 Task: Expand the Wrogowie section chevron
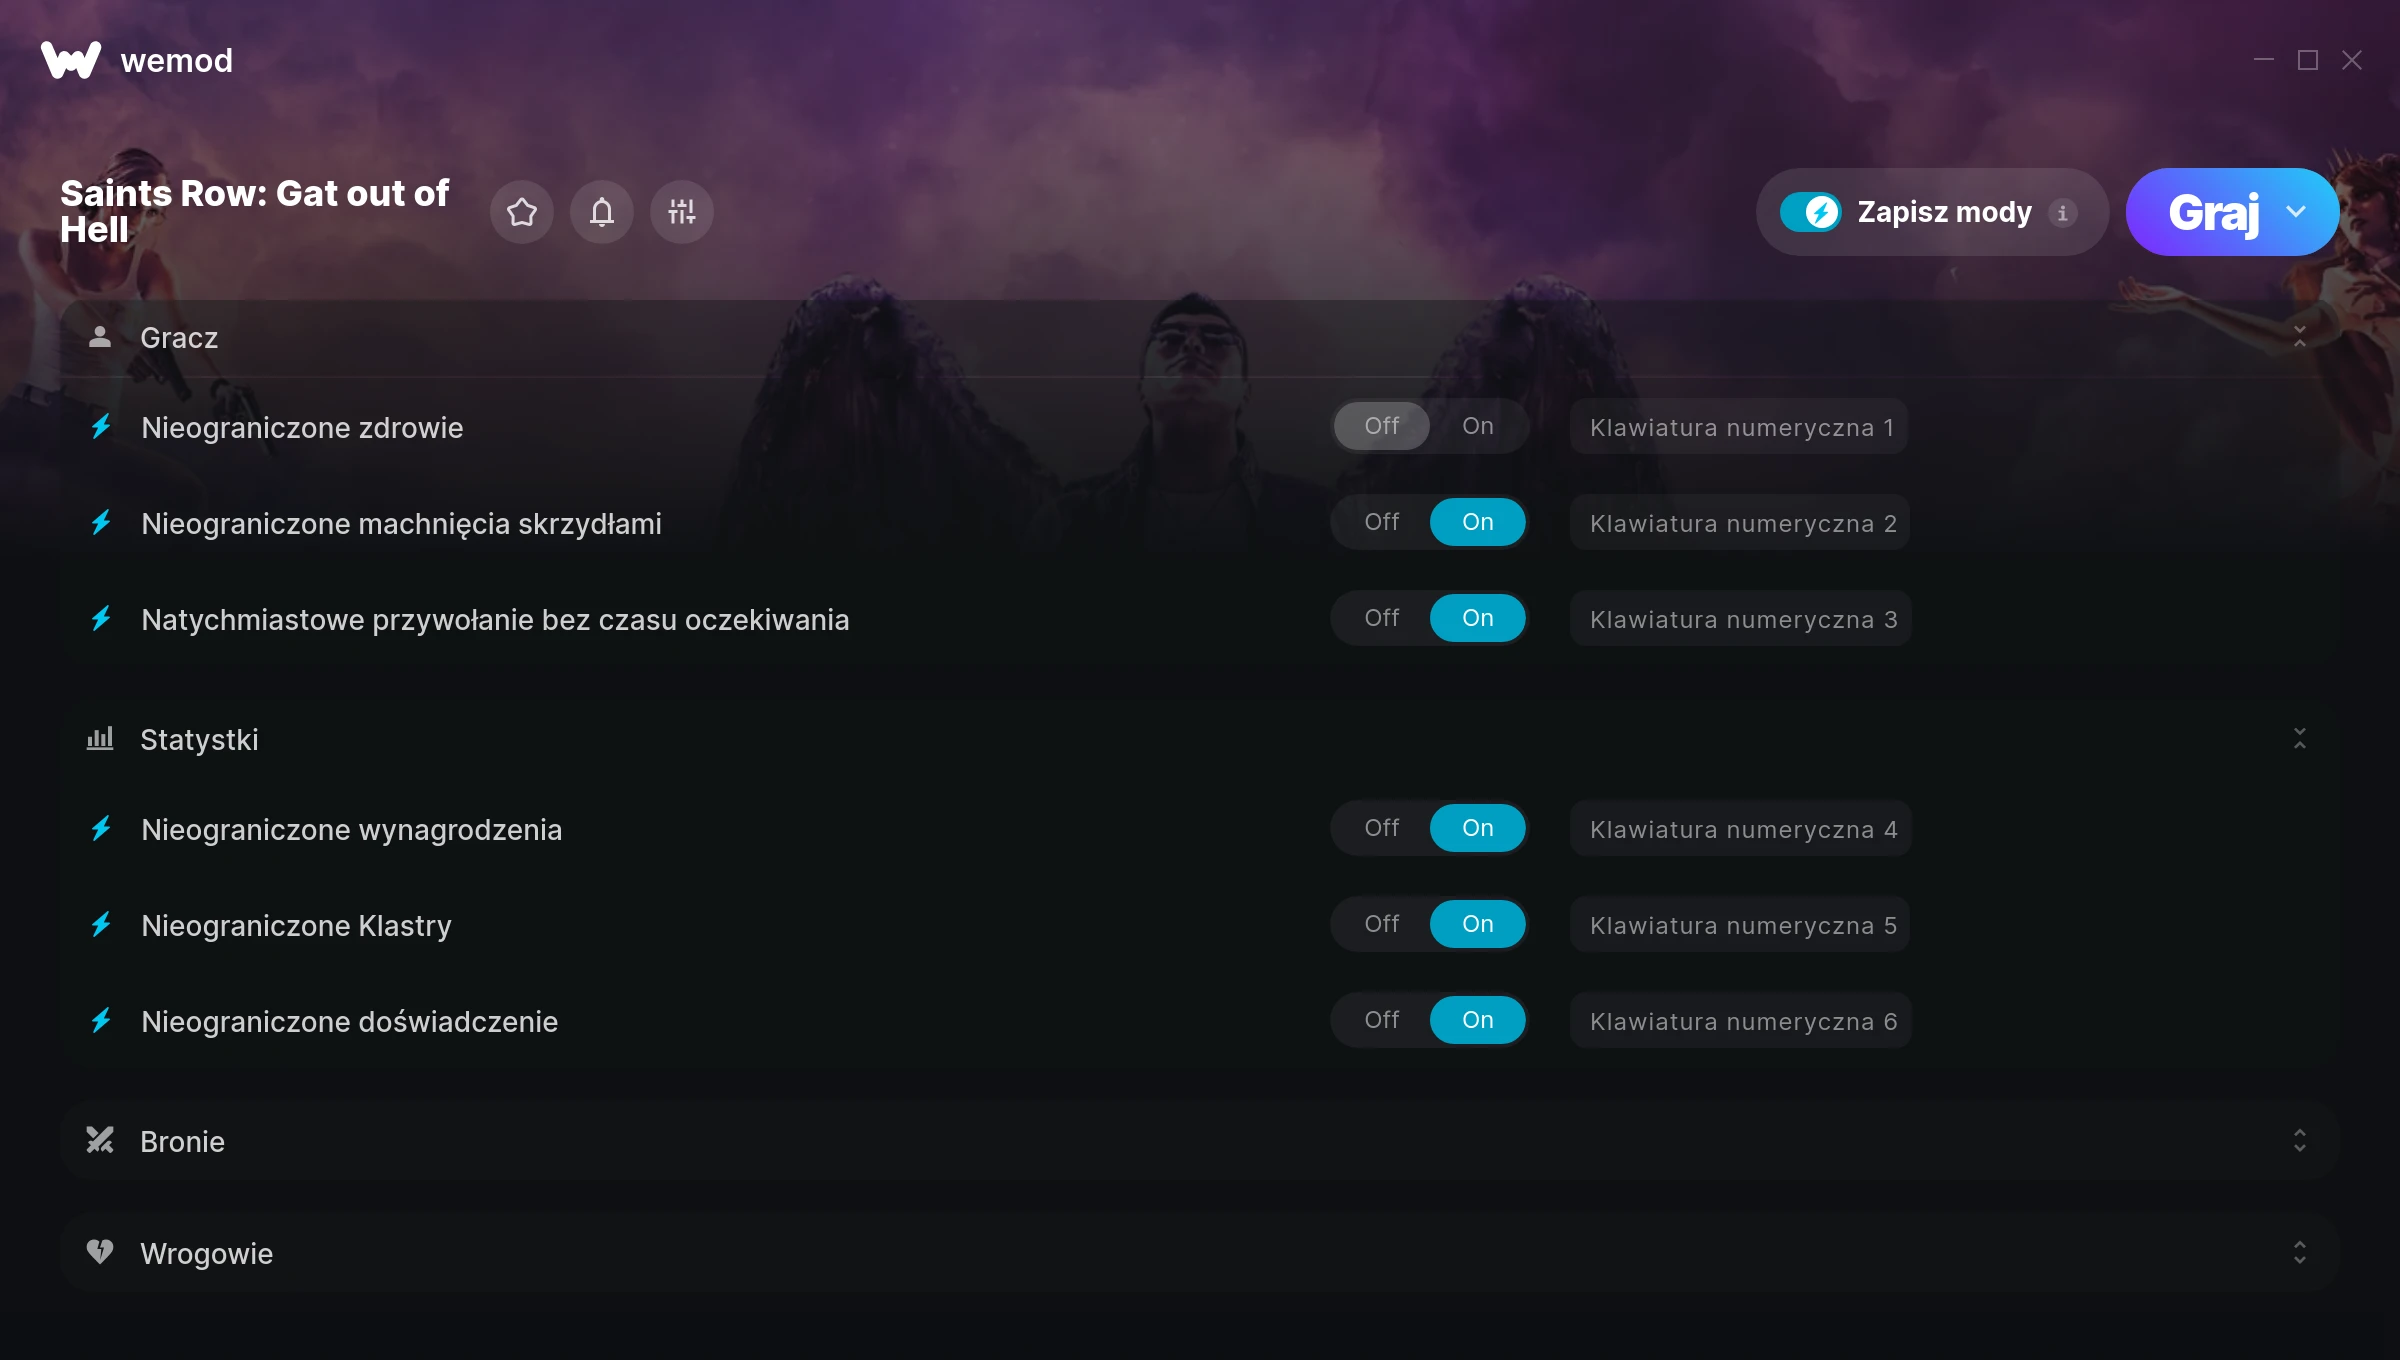tap(2299, 1253)
